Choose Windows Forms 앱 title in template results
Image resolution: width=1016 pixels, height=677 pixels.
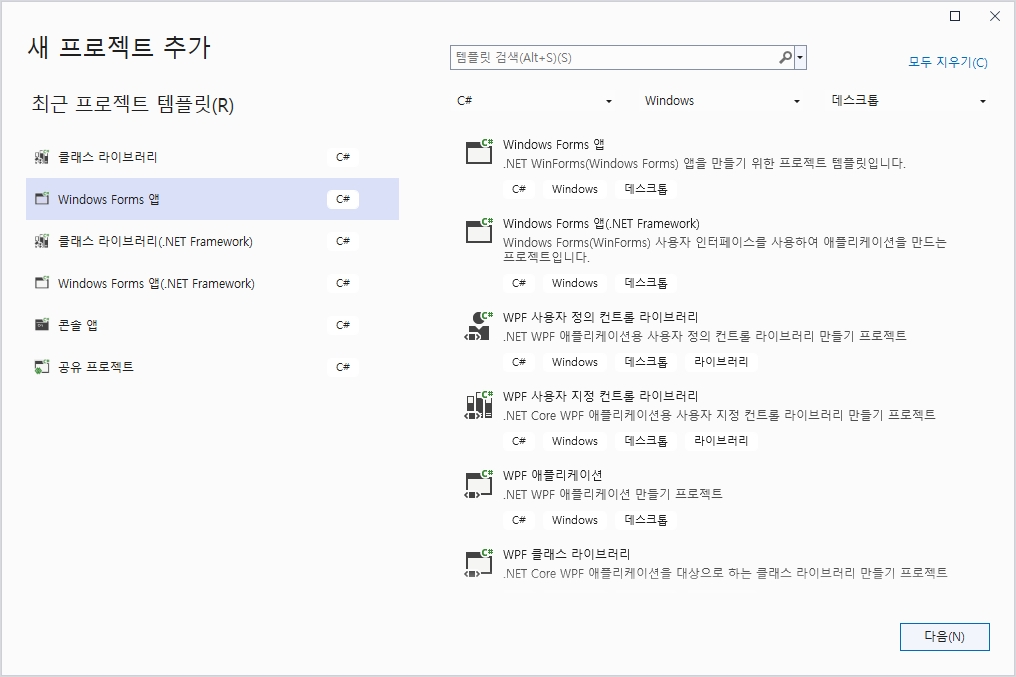(x=553, y=144)
